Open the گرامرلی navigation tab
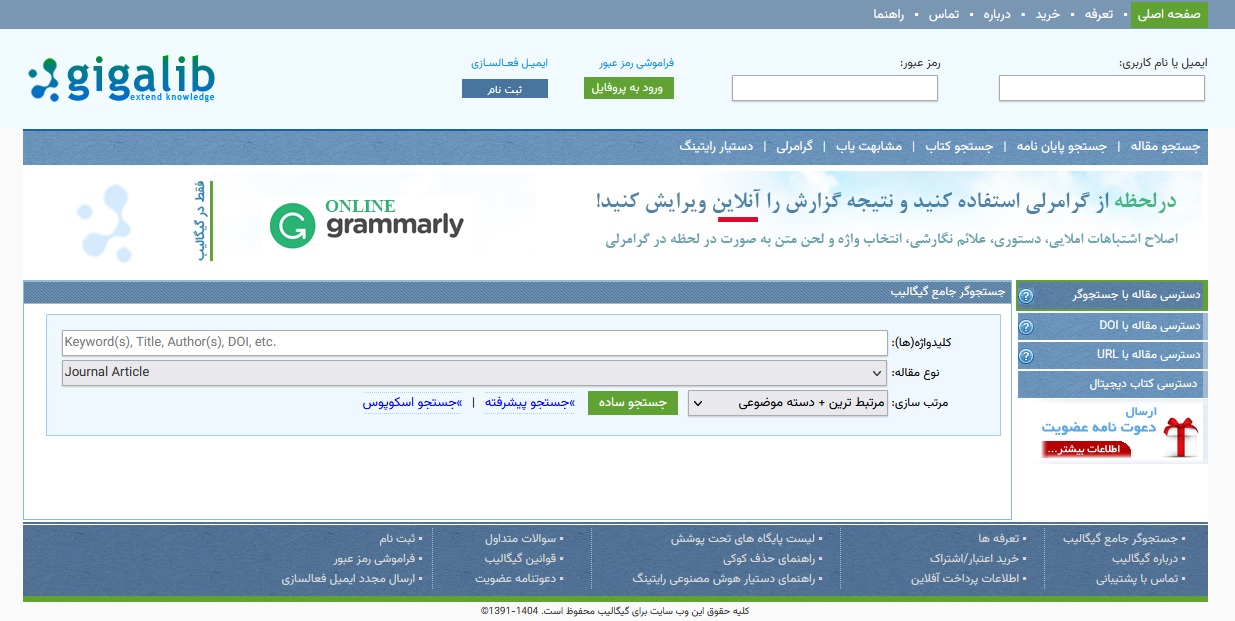The width and height of the screenshot is (1235, 621). 794,146
